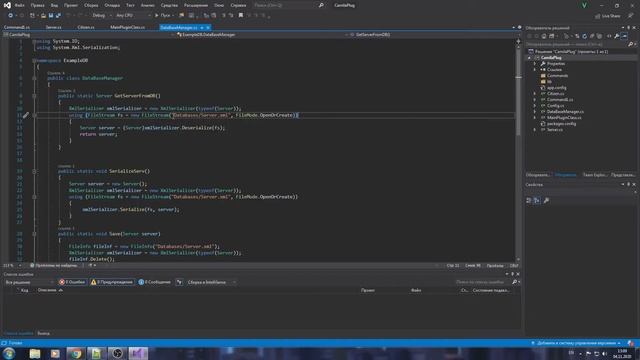Select packages.config in Solution Explorer
Viewport: 640px width, 360px height.
(561, 124)
